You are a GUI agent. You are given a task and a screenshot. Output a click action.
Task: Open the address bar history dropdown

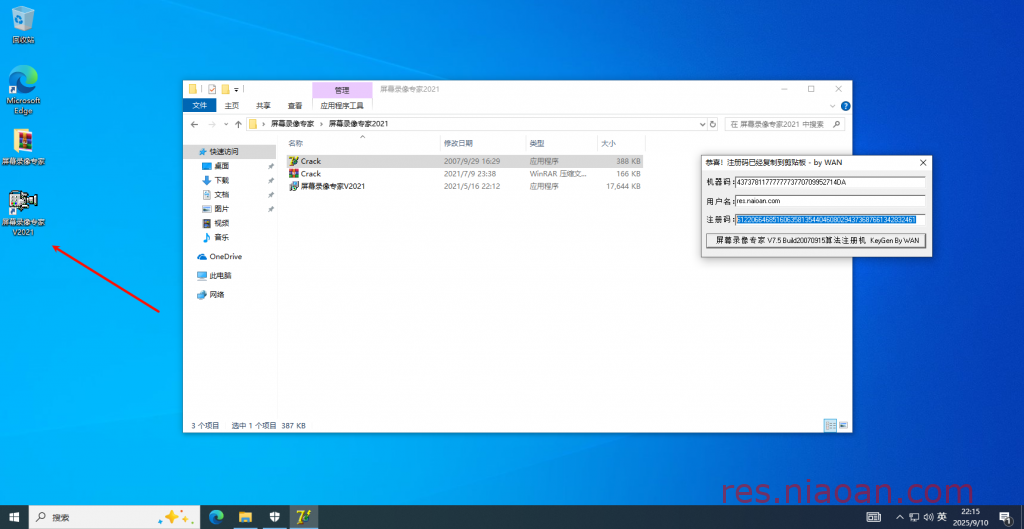point(702,124)
